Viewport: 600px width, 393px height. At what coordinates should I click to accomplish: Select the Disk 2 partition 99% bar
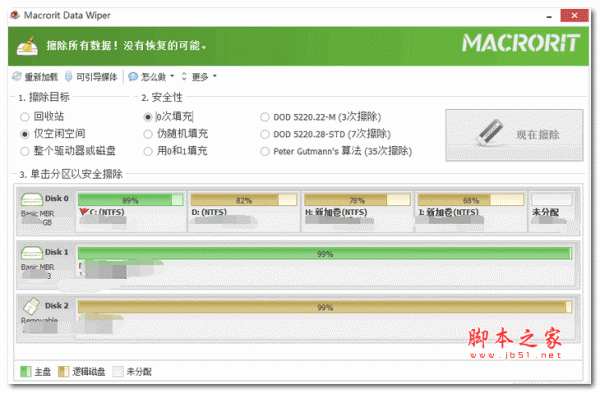(x=325, y=307)
